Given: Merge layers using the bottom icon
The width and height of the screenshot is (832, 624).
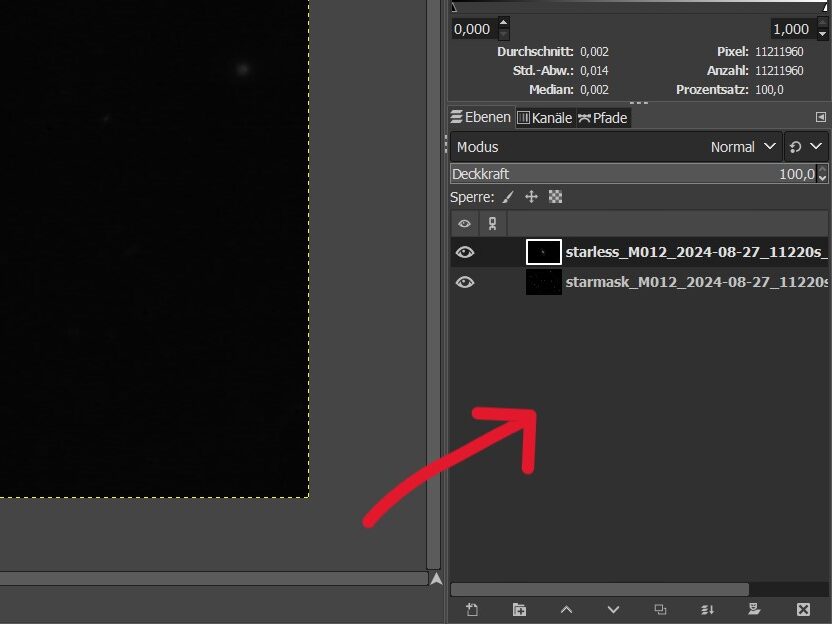Looking at the screenshot, I should point(707,610).
